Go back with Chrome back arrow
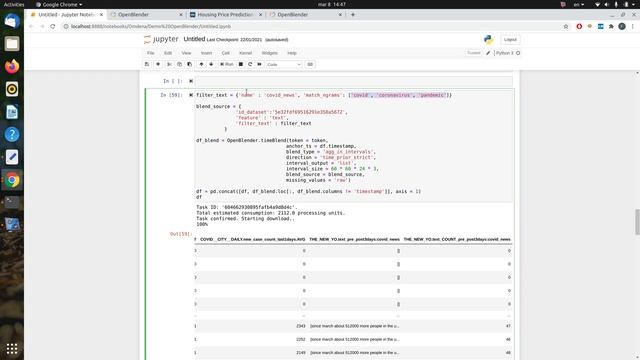Image resolution: width=640 pixels, height=360 pixels. pyautogui.click(x=31, y=26)
